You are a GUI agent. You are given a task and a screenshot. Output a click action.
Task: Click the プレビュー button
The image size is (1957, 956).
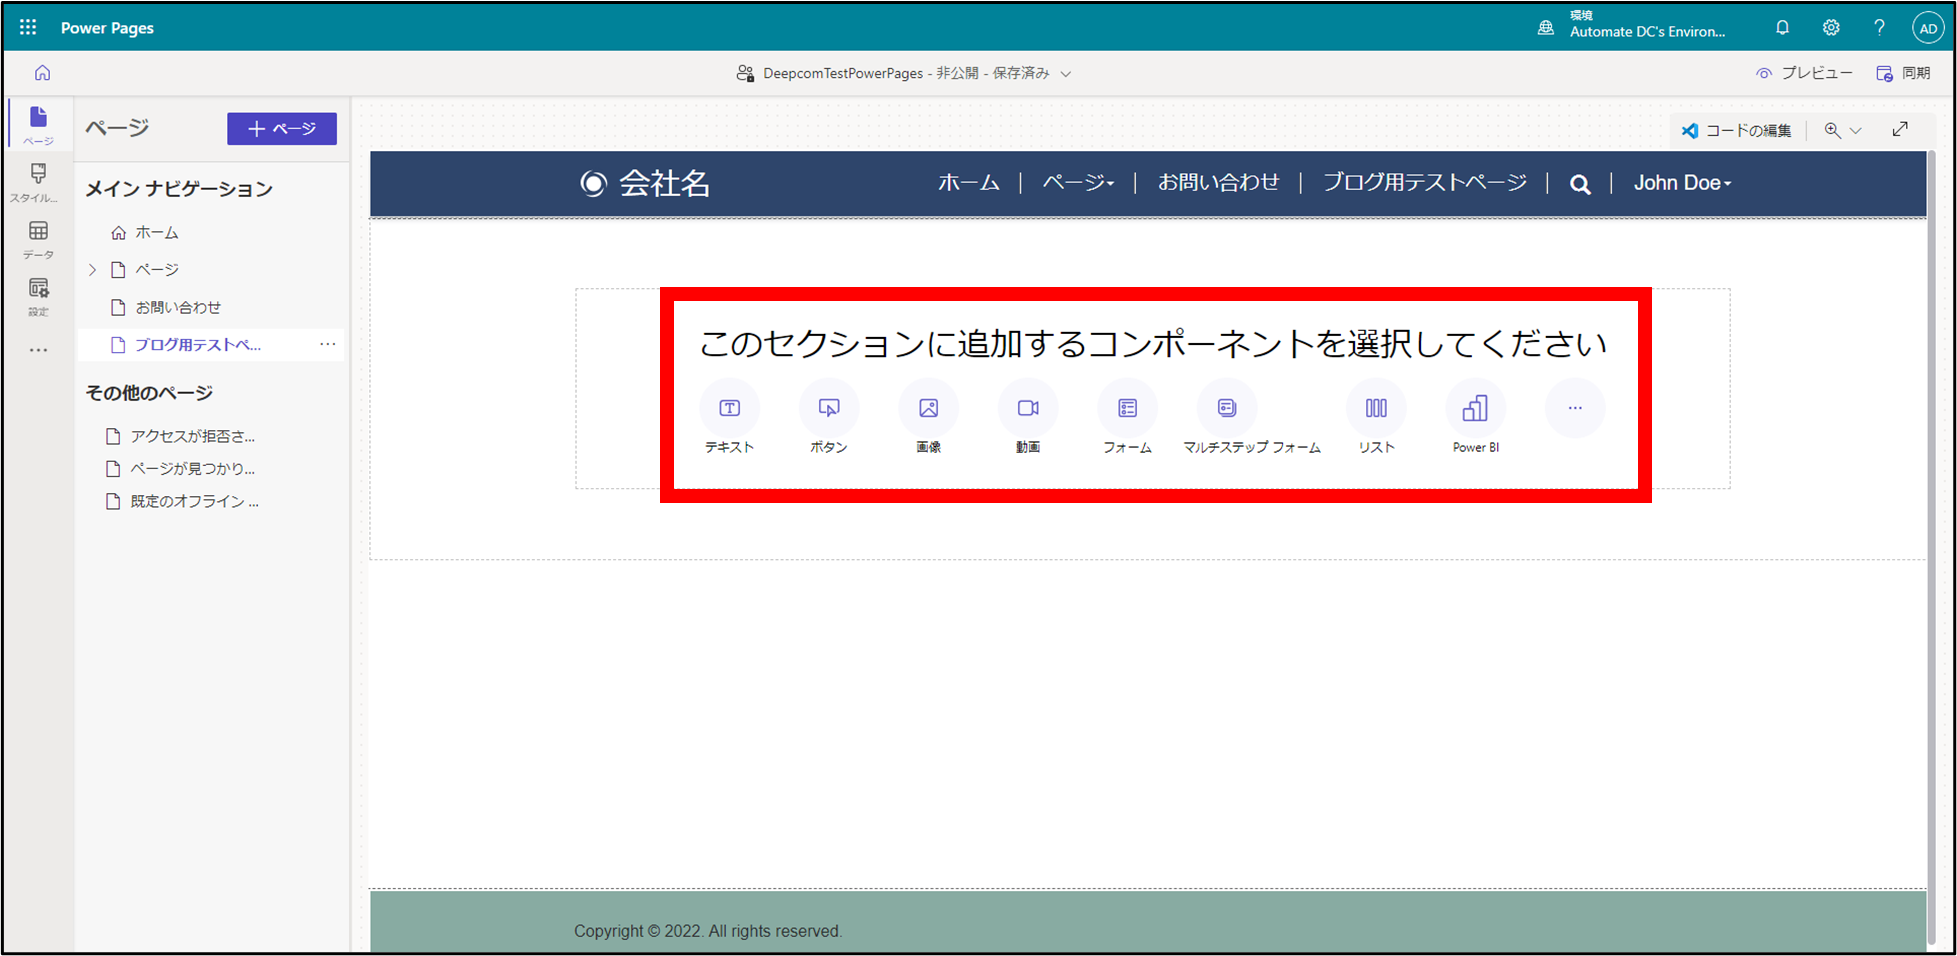point(1804,73)
